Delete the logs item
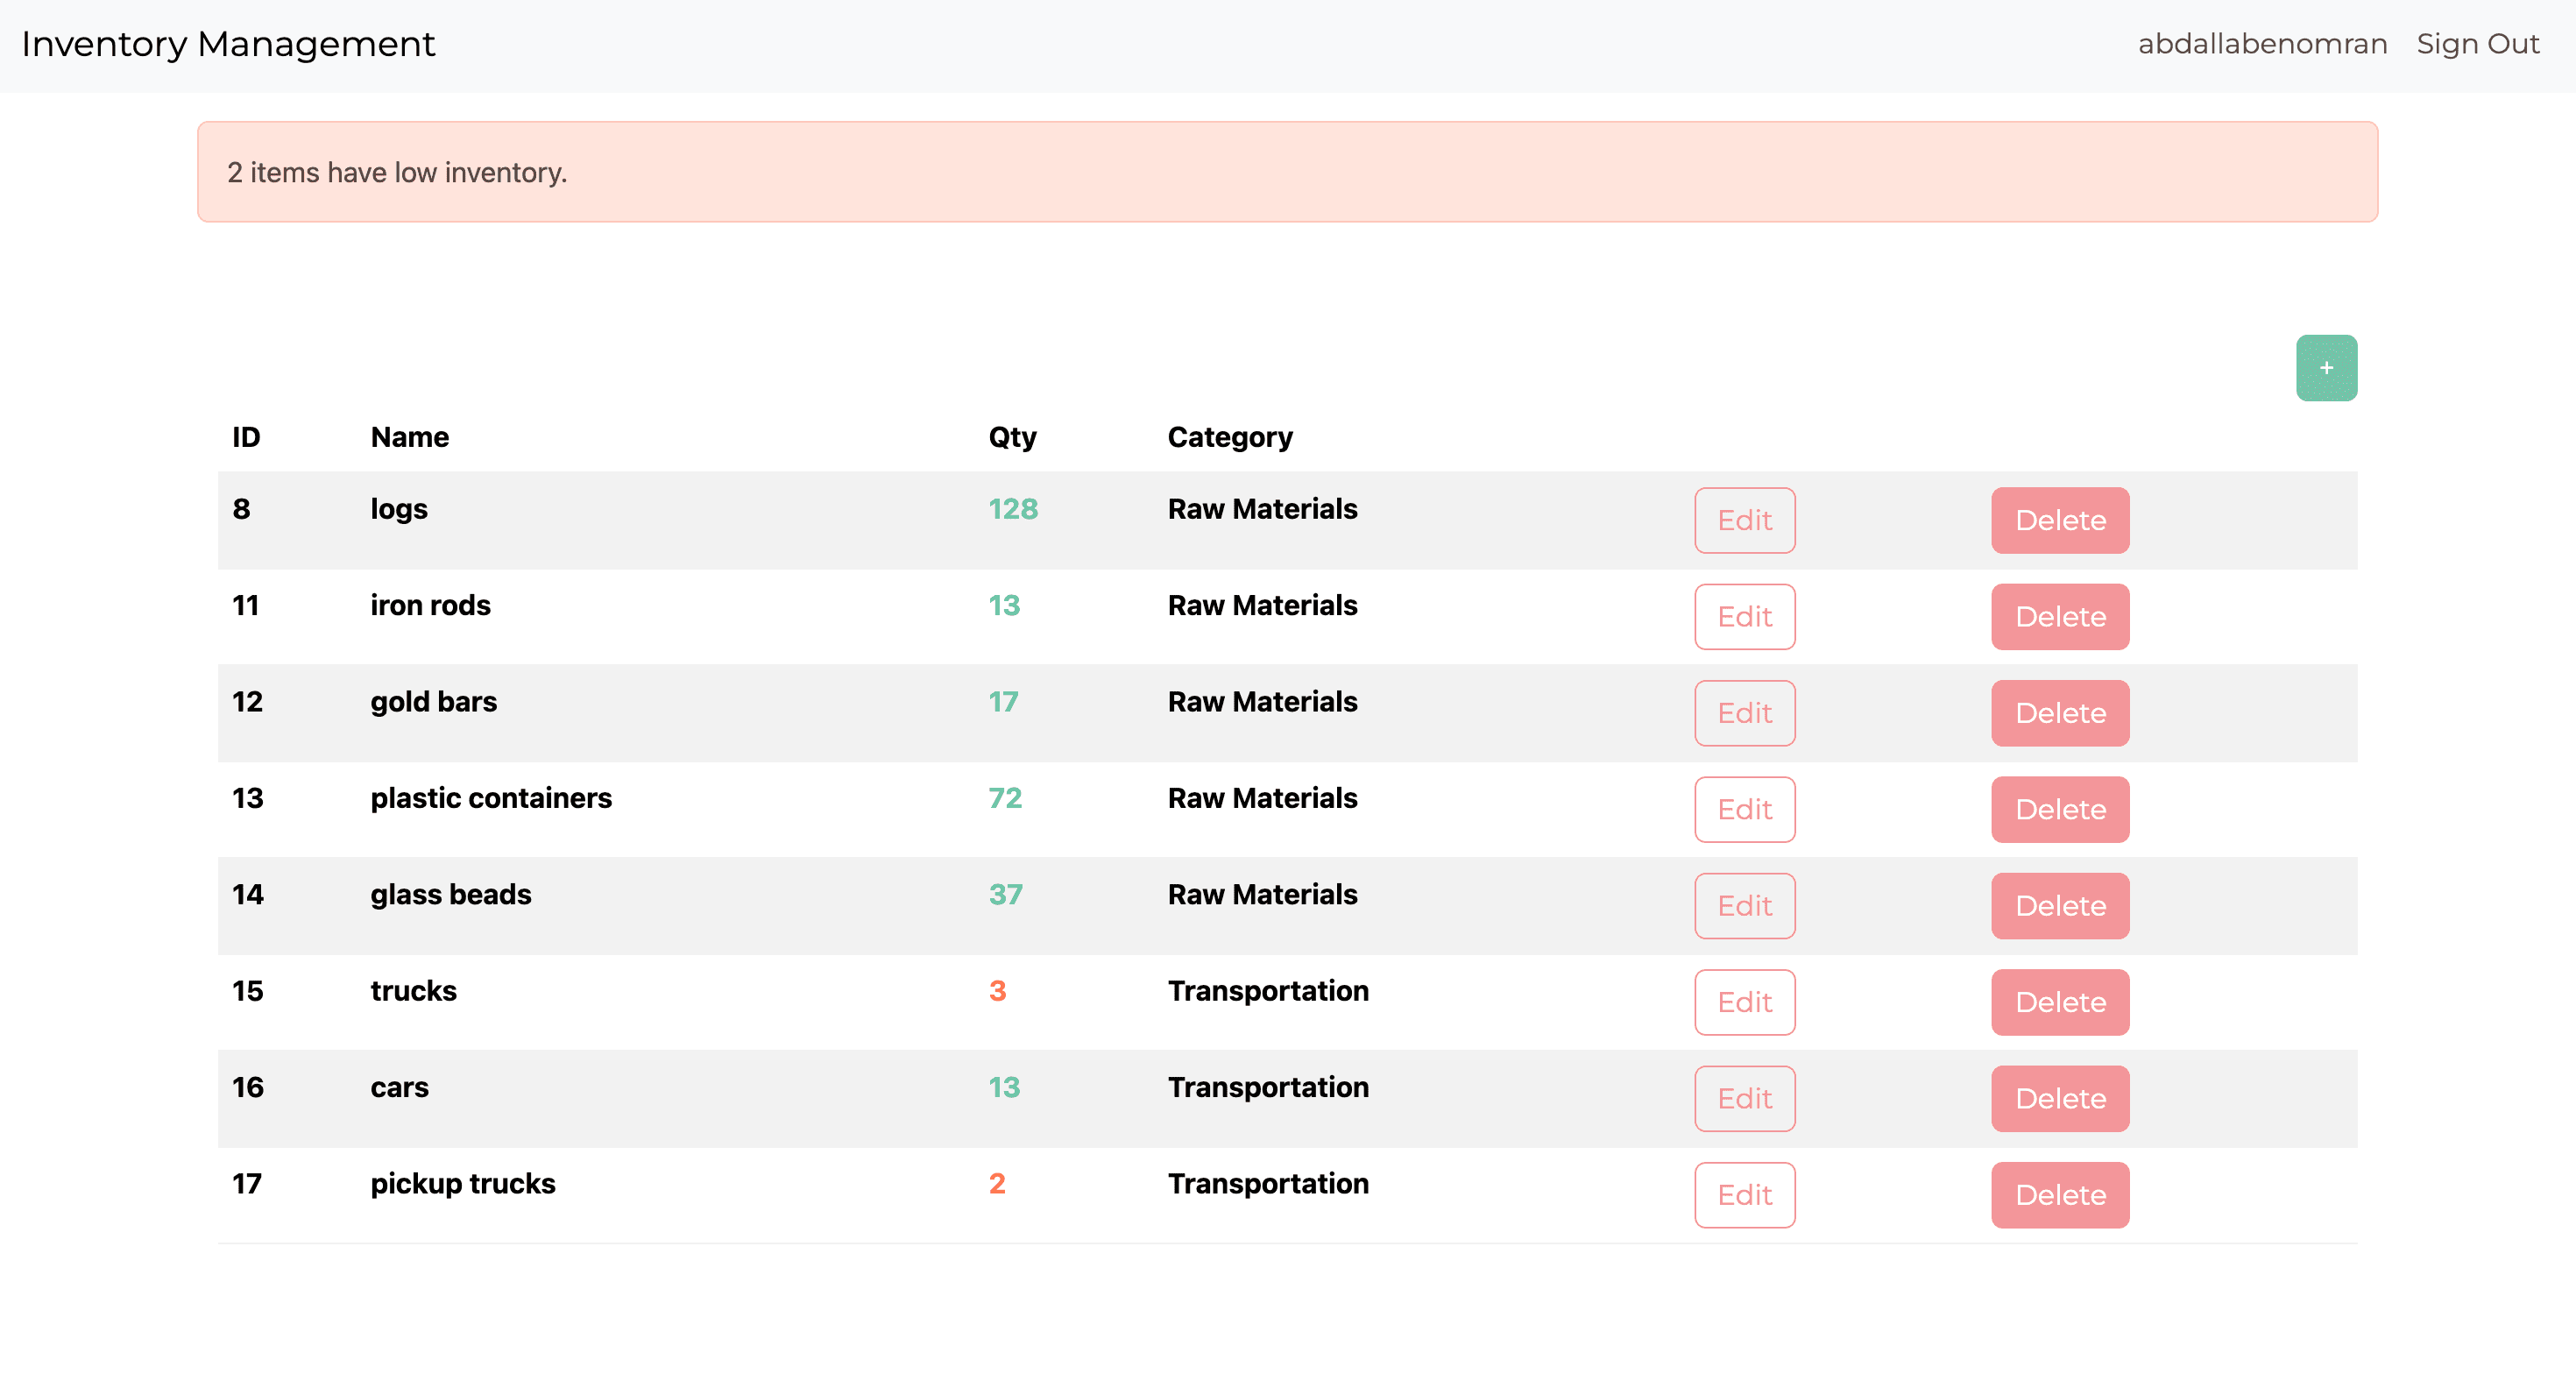The image size is (2576, 1381). 2059,520
